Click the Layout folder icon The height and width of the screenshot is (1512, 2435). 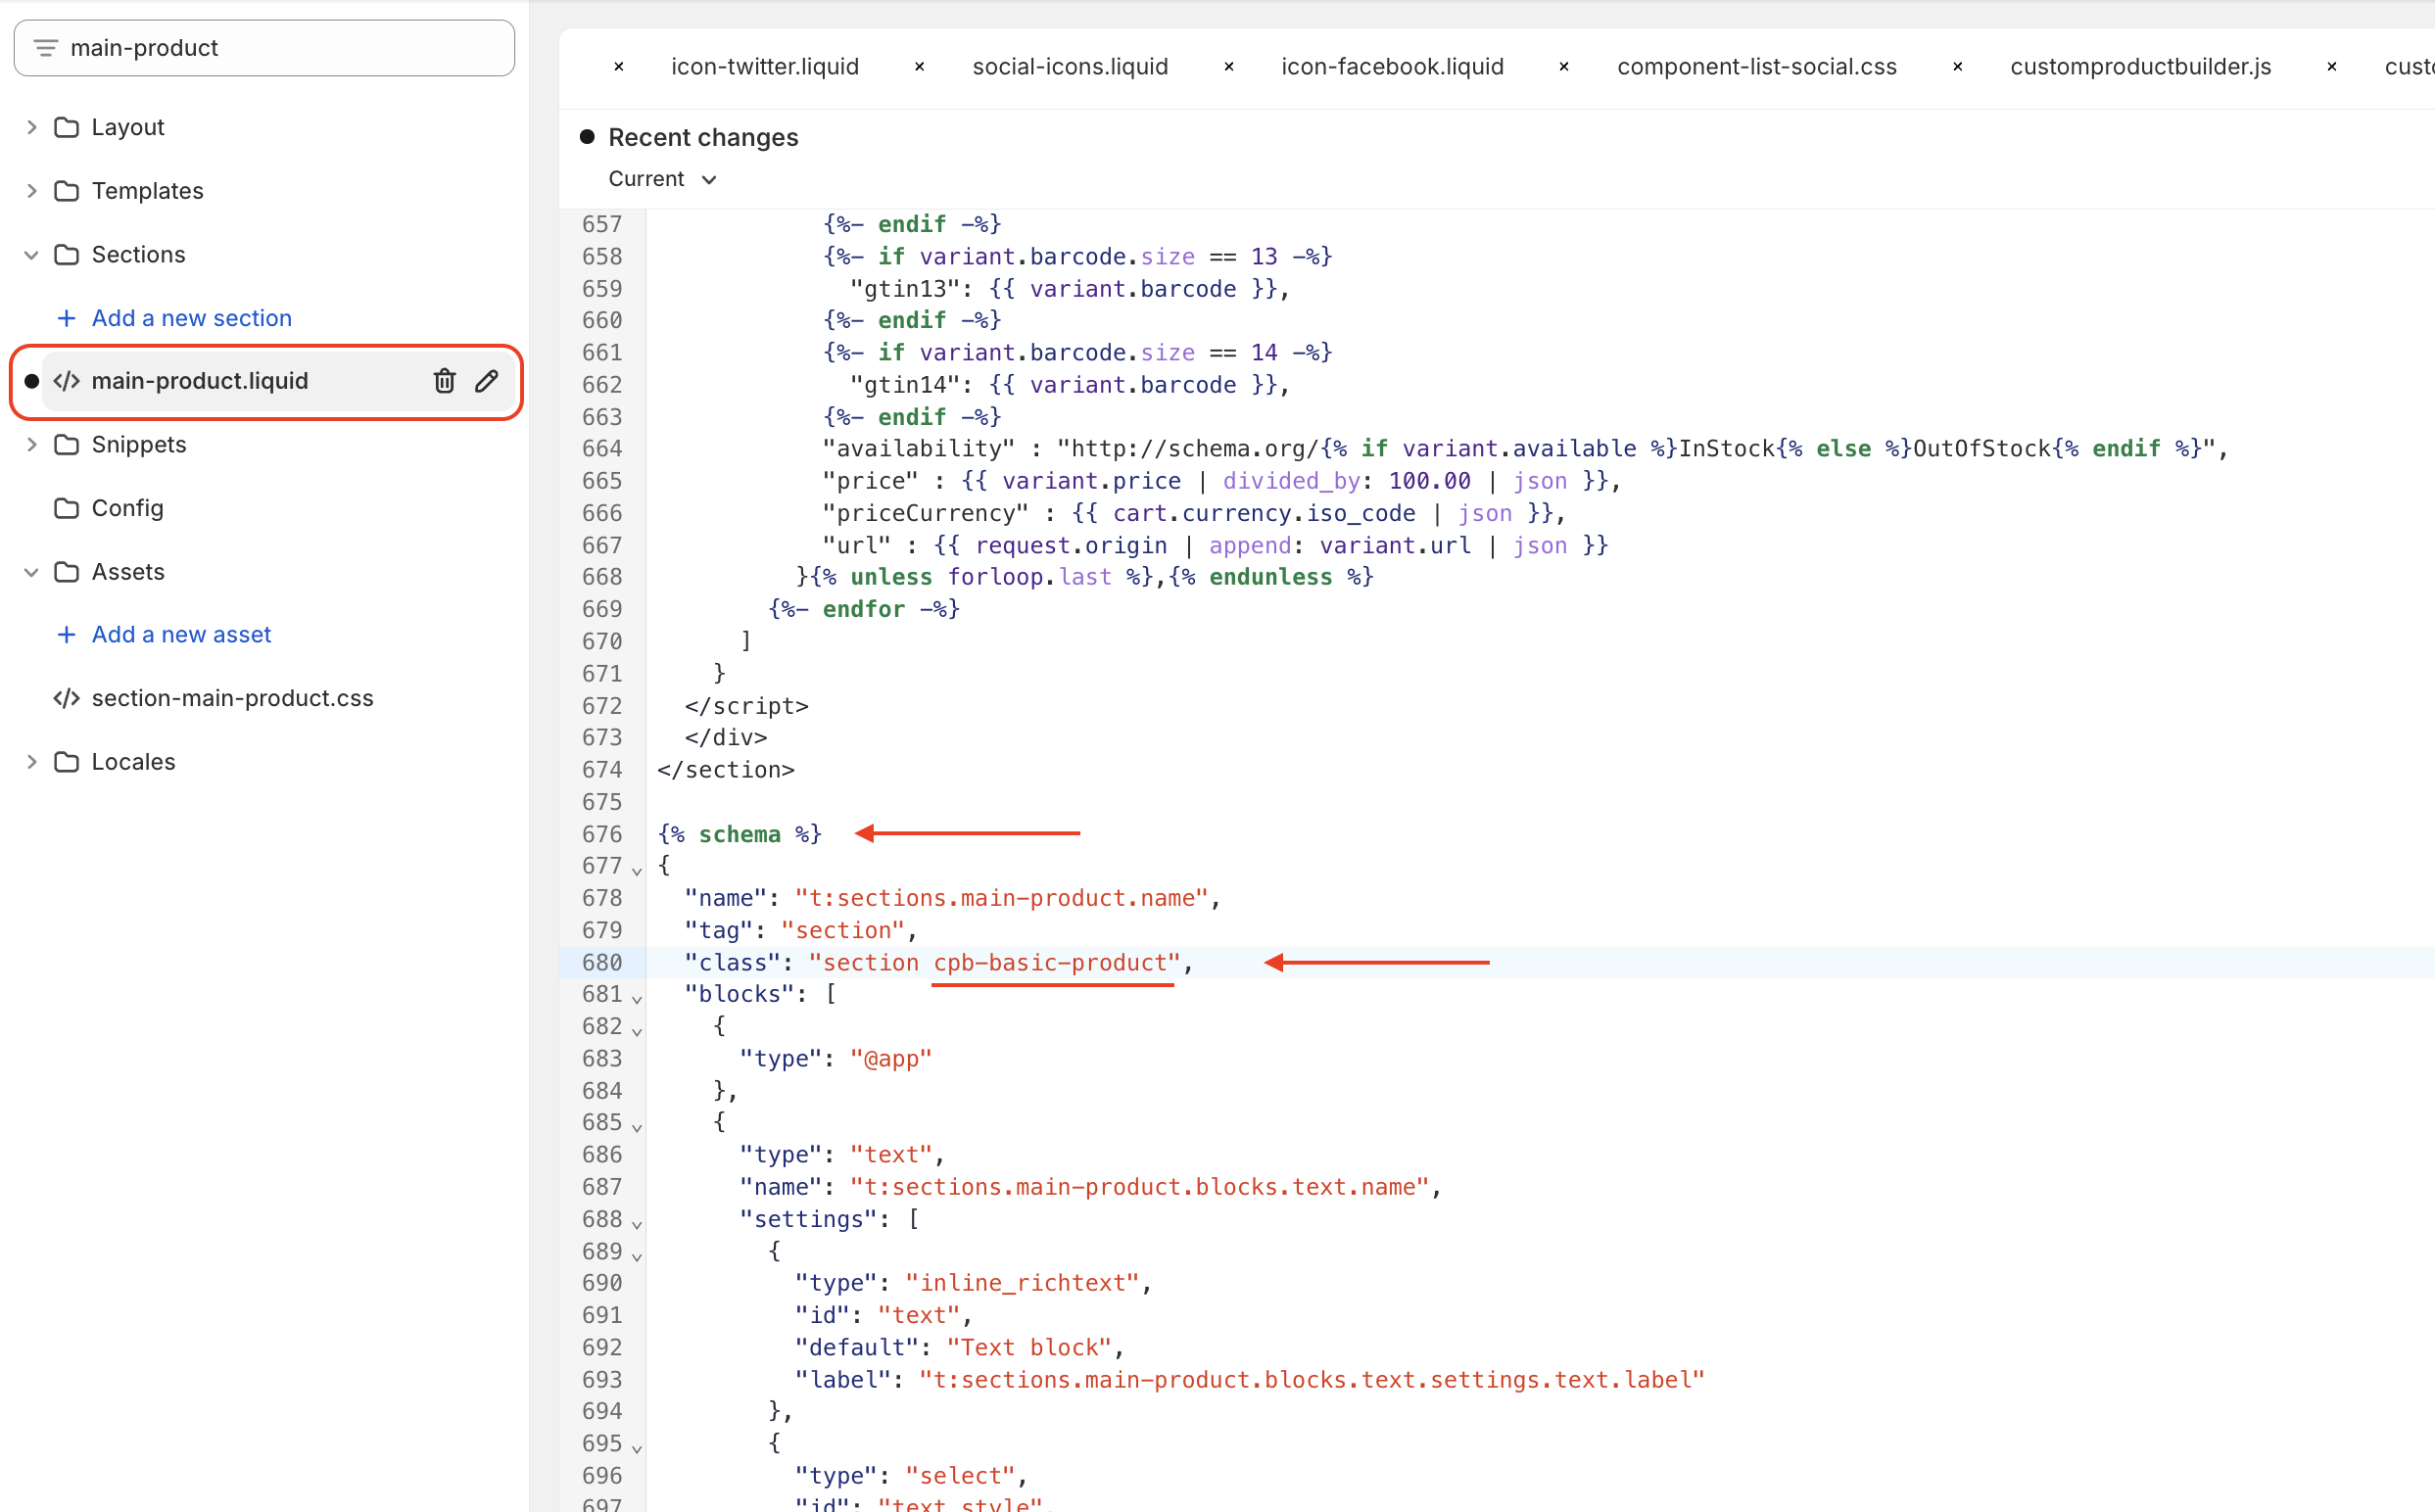pyautogui.click(x=67, y=127)
